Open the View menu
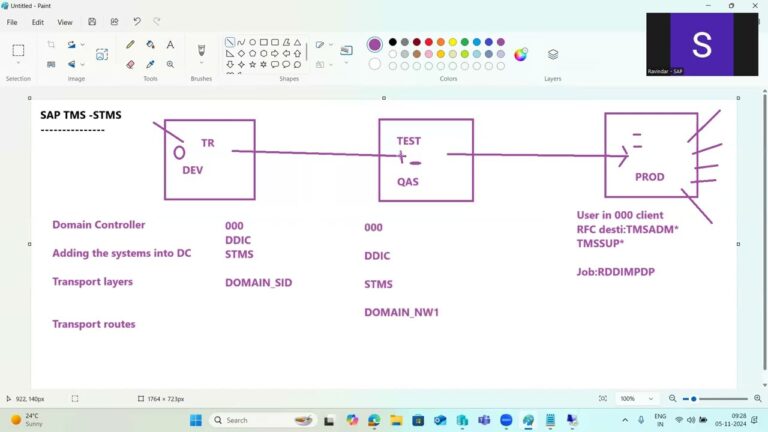The image size is (768, 432). click(65, 22)
